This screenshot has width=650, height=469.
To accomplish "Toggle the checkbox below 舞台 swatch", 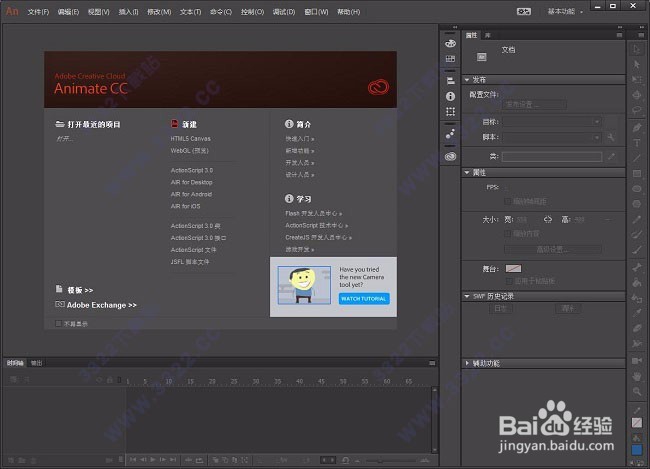I will [x=509, y=281].
